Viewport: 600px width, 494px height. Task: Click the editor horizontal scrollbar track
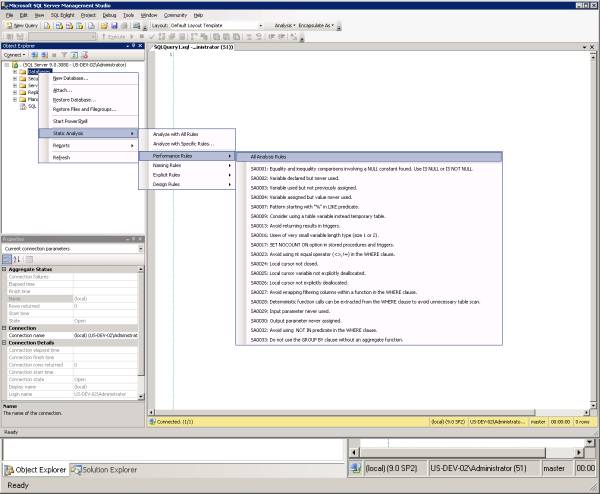[559, 412]
